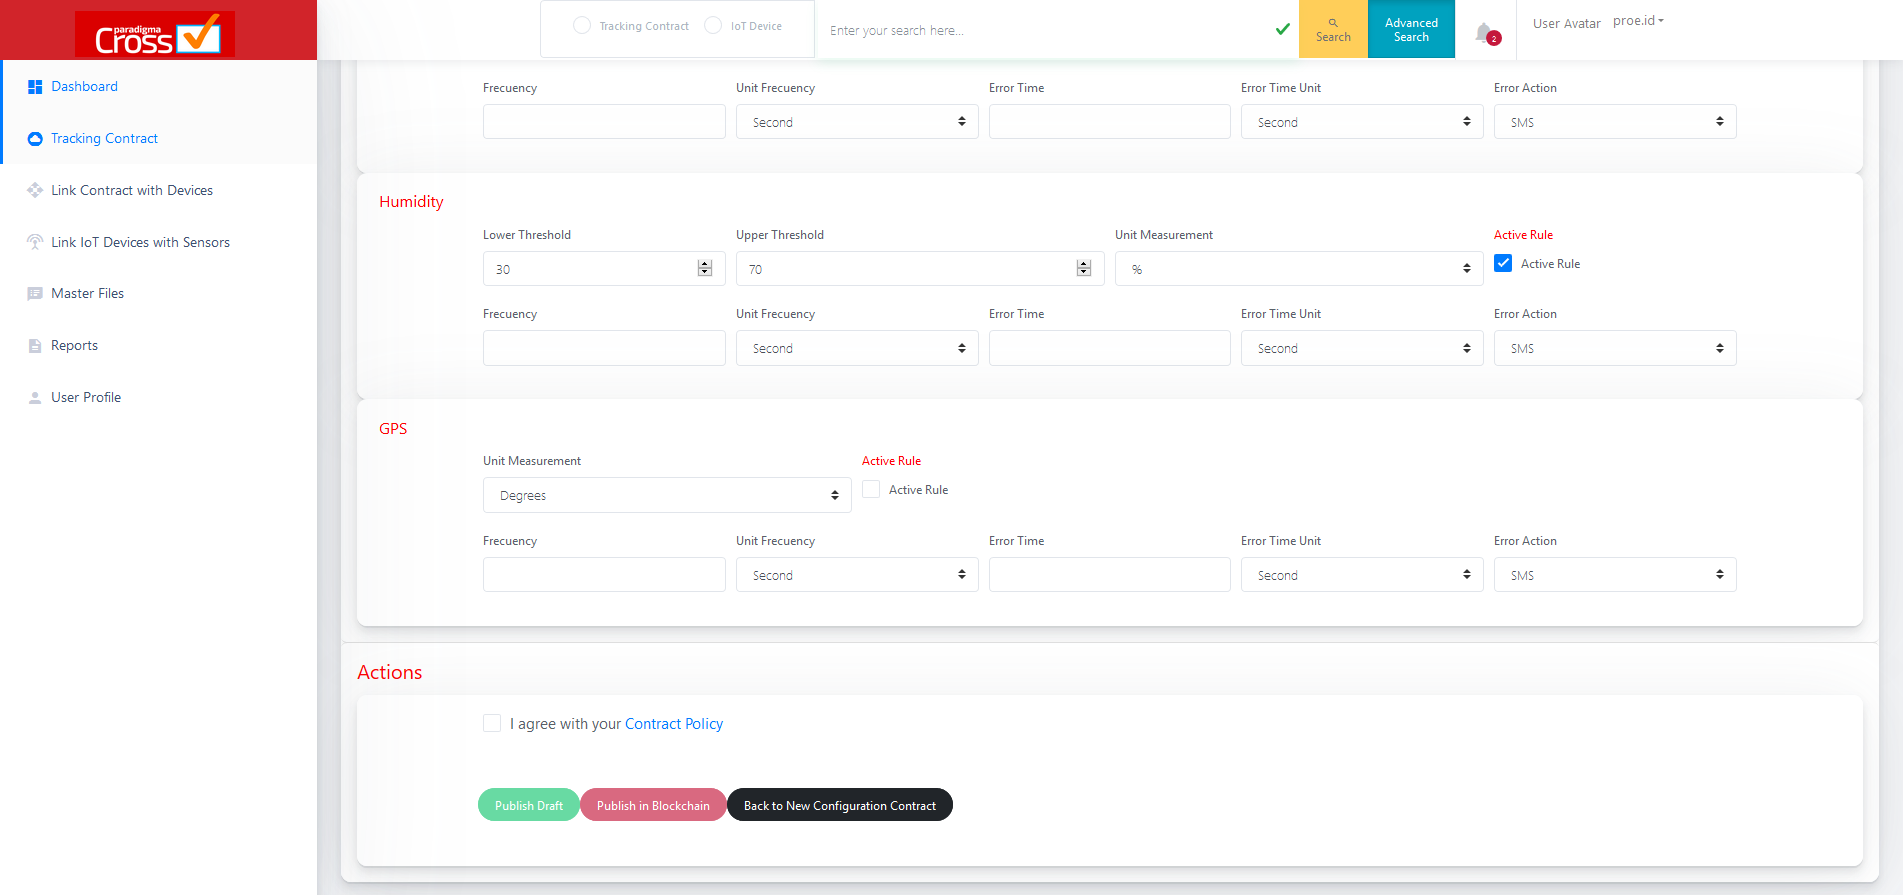
Task: Click the Advanced Search button
Action: (1411, 29)
